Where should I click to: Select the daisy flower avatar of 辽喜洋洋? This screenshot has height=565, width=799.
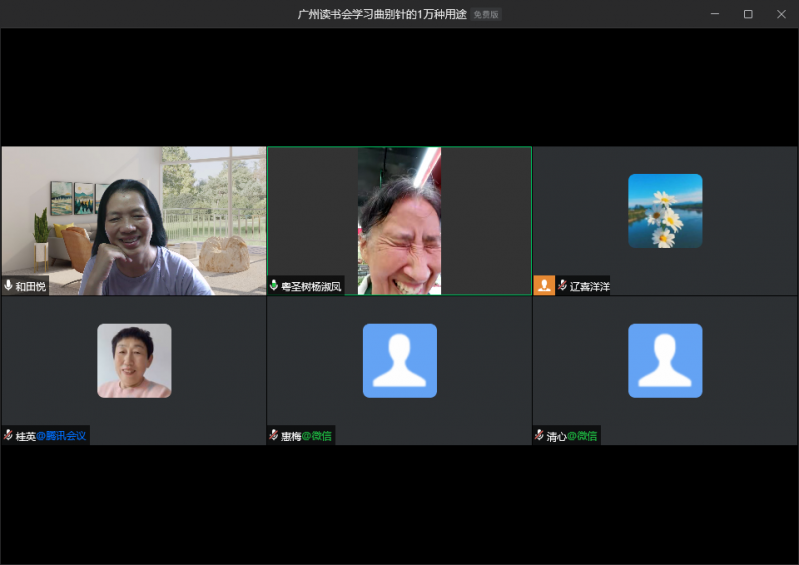pyautogui.click(x=665, y=211)
